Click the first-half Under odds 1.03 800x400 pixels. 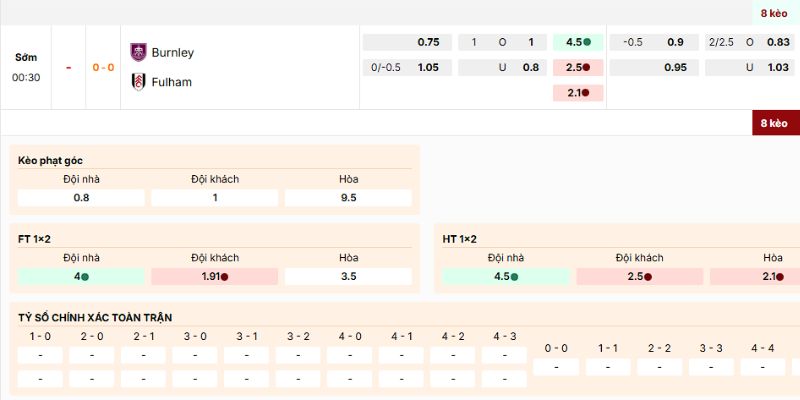[x=750, y=68]
